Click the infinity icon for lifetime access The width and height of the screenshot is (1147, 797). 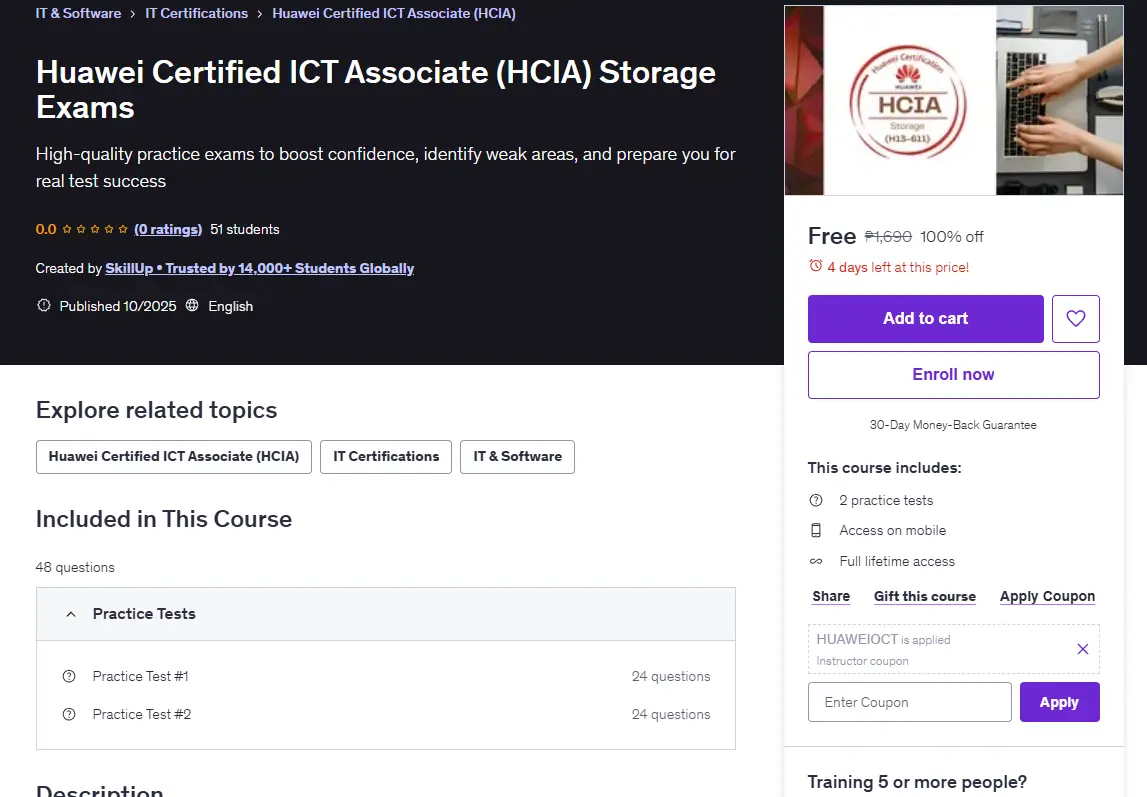(x=816, y=562)
